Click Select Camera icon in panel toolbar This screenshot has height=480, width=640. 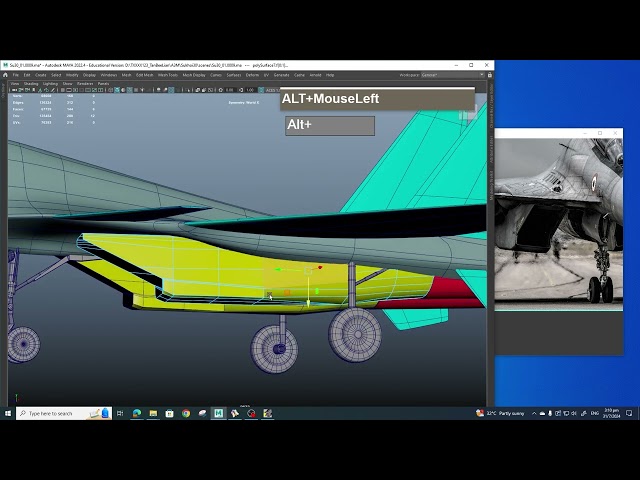[x=13, y=90]
